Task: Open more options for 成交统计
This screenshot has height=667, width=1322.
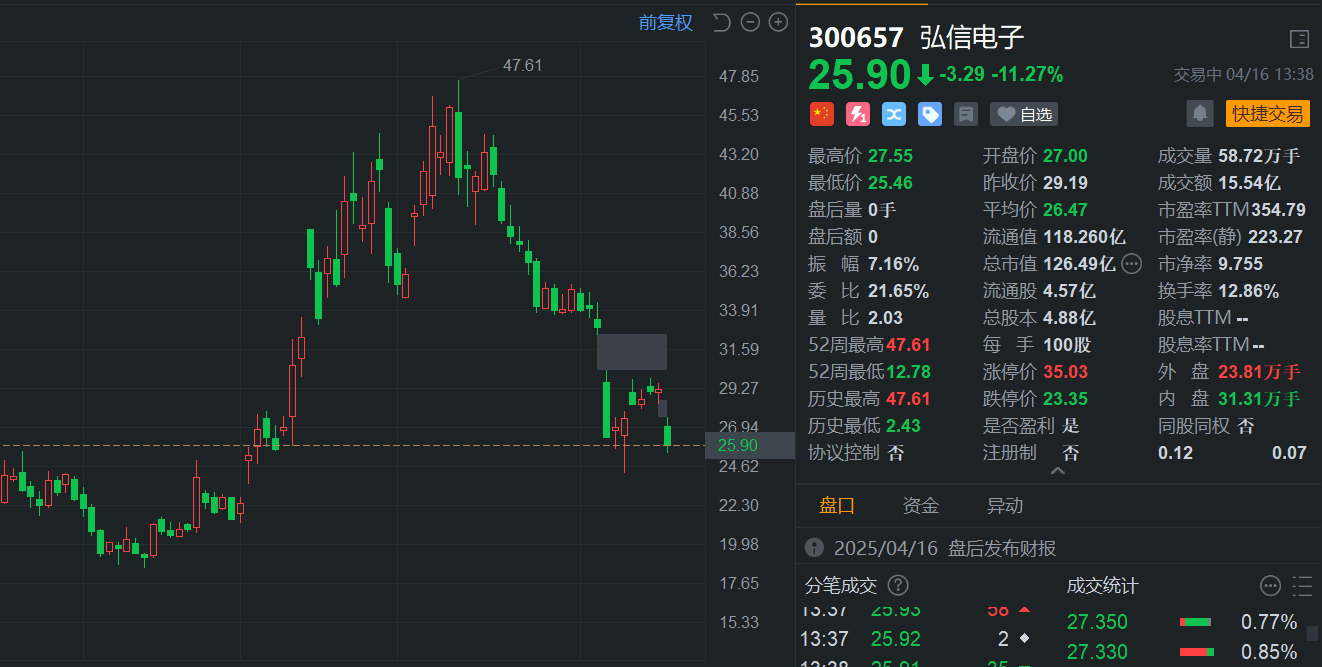Action: click(x=1270, y=585)
